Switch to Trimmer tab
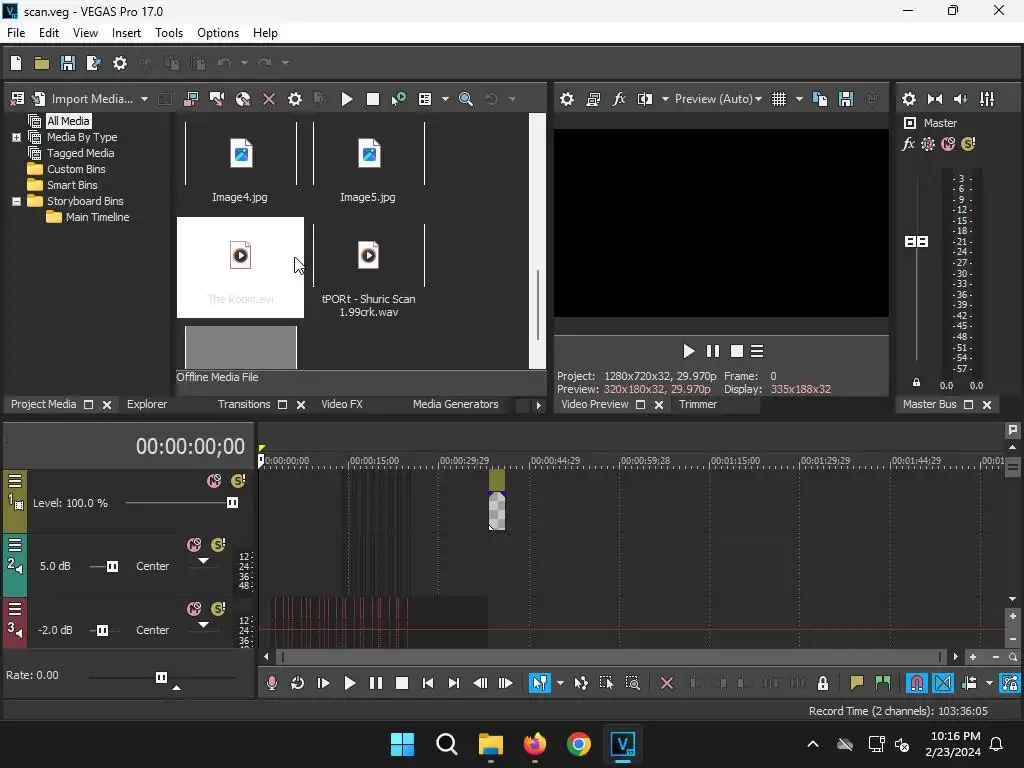Image resolution: width=1024 pixels, height=768 pixels. tap(697, 404)
